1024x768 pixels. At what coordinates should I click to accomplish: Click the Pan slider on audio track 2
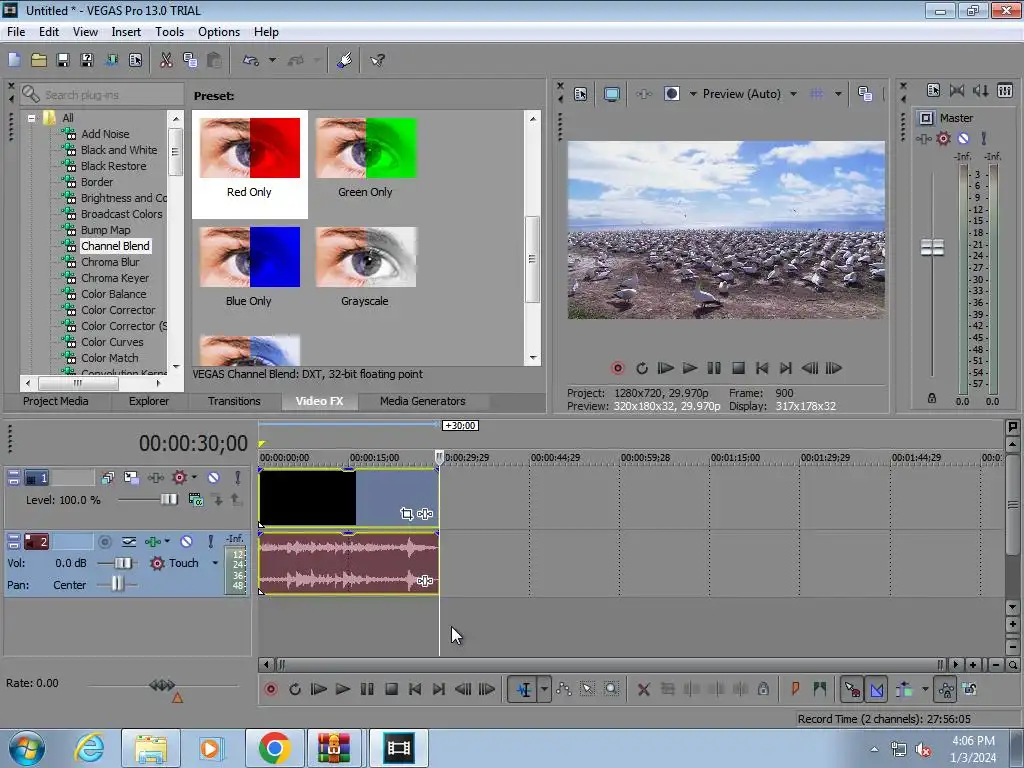[117, 584]
